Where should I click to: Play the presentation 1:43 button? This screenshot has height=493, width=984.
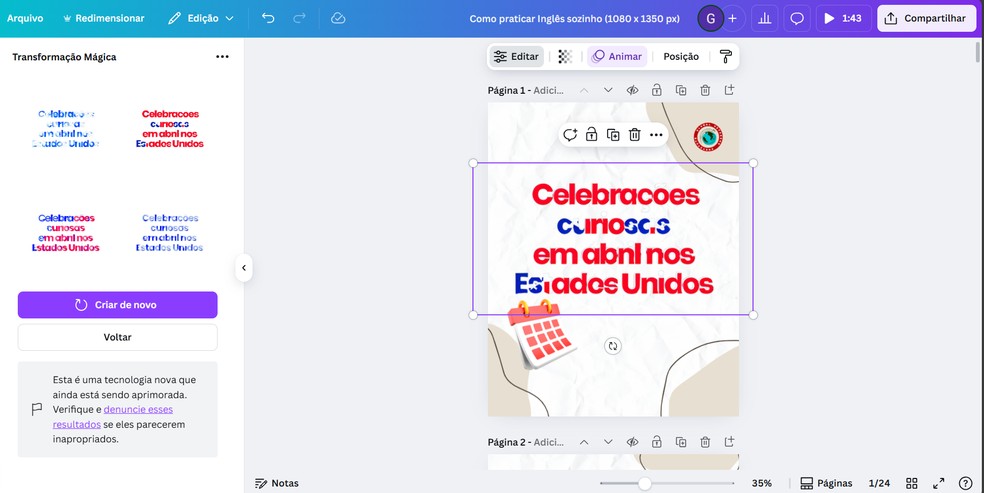click(x=843, y=18)
